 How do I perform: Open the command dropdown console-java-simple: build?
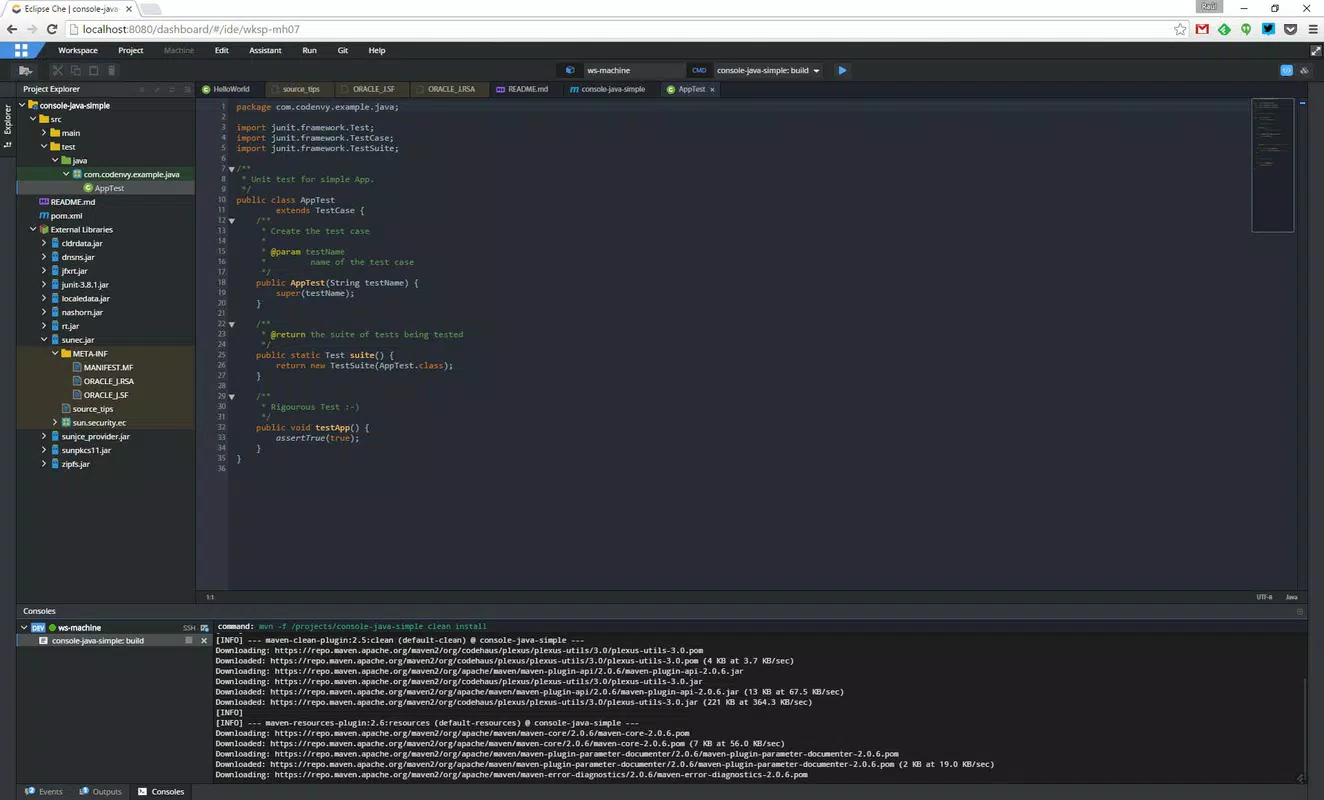tap(768, 70)
